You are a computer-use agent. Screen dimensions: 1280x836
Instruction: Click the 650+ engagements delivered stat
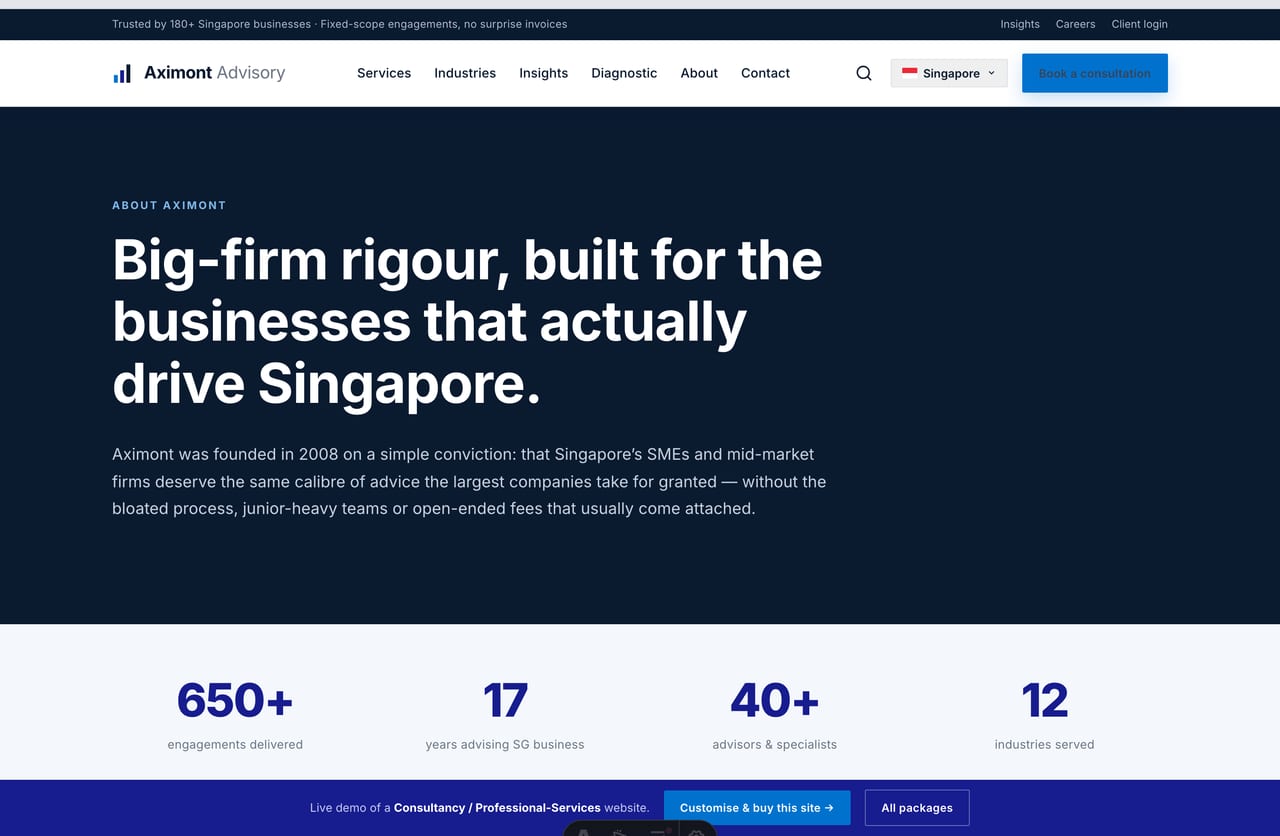point(235,714)
